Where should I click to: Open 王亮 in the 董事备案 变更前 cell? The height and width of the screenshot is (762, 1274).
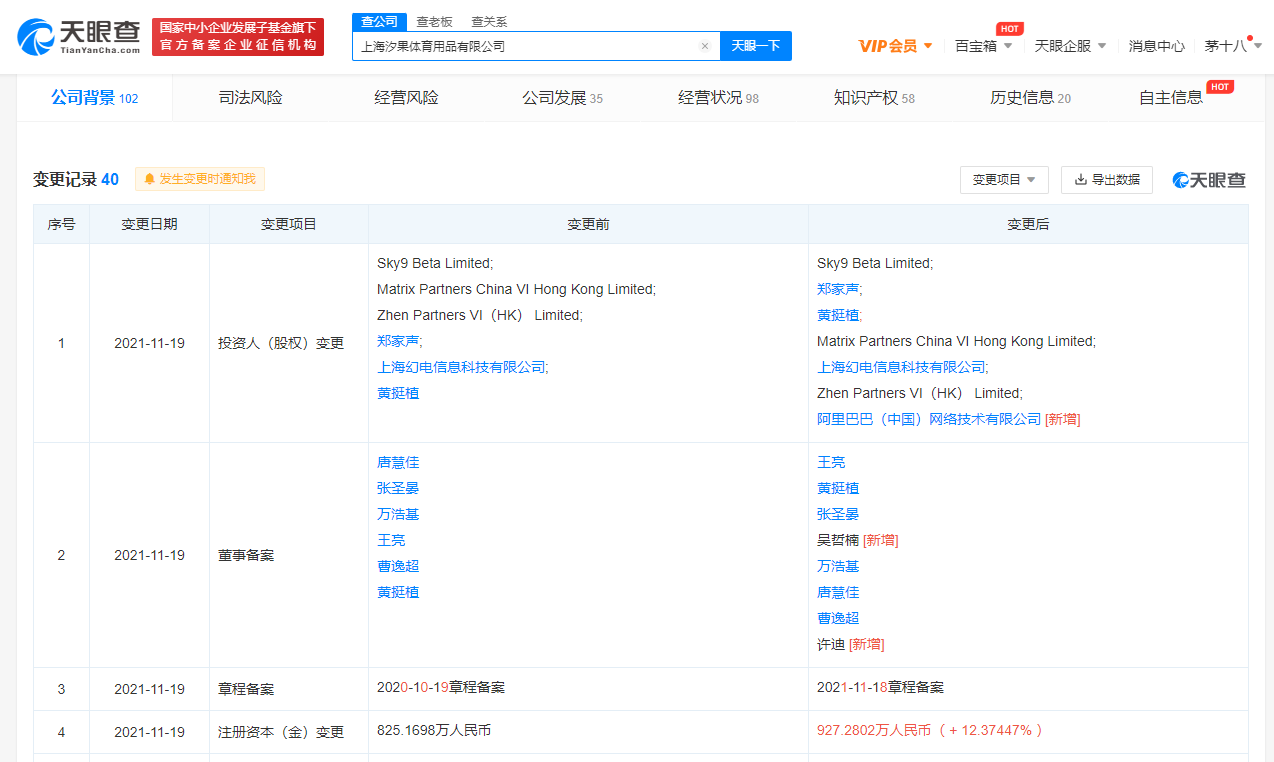coord(391,540)
